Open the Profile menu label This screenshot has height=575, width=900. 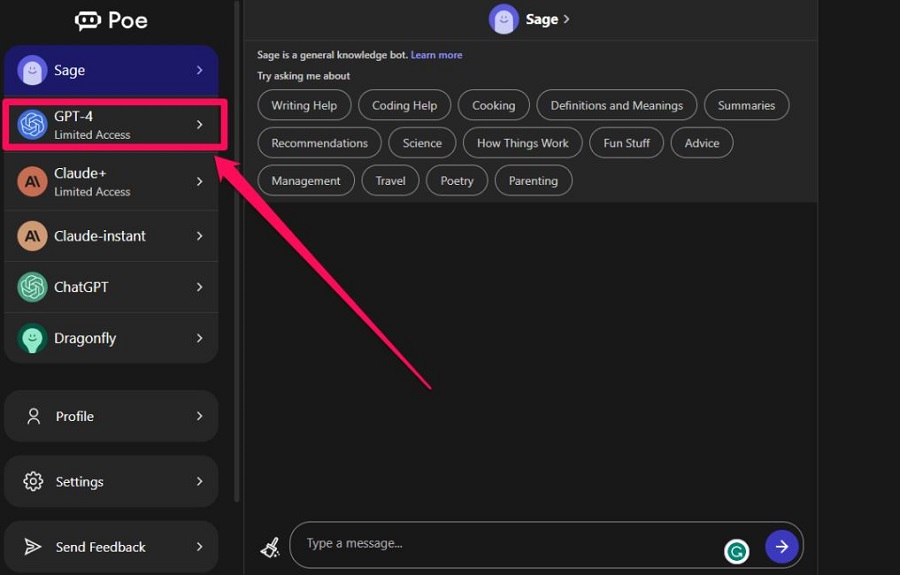(x=75, y=417)
